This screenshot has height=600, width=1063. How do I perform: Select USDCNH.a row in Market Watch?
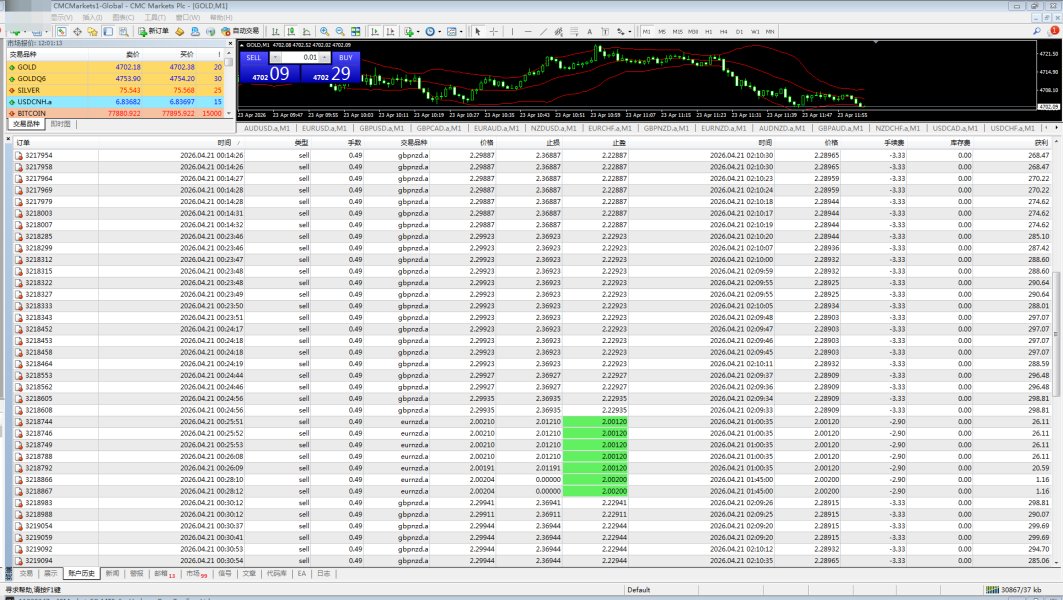coord(115,102)
